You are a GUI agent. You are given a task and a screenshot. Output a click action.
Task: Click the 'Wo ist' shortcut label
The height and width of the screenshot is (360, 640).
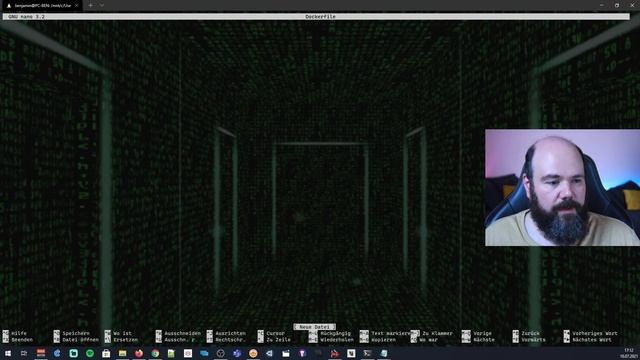coord(122,333)
